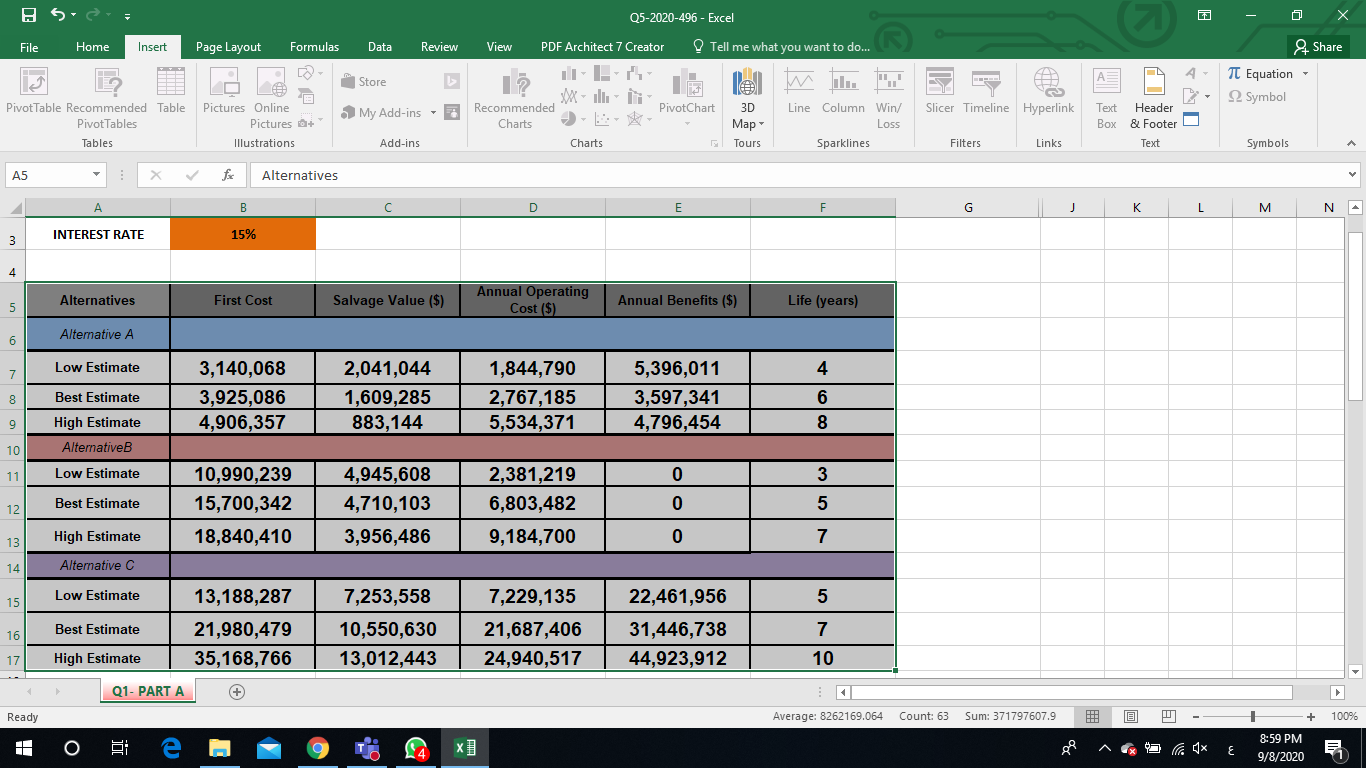
Task: Click the Share button
Action: [x=1317, y=46]
